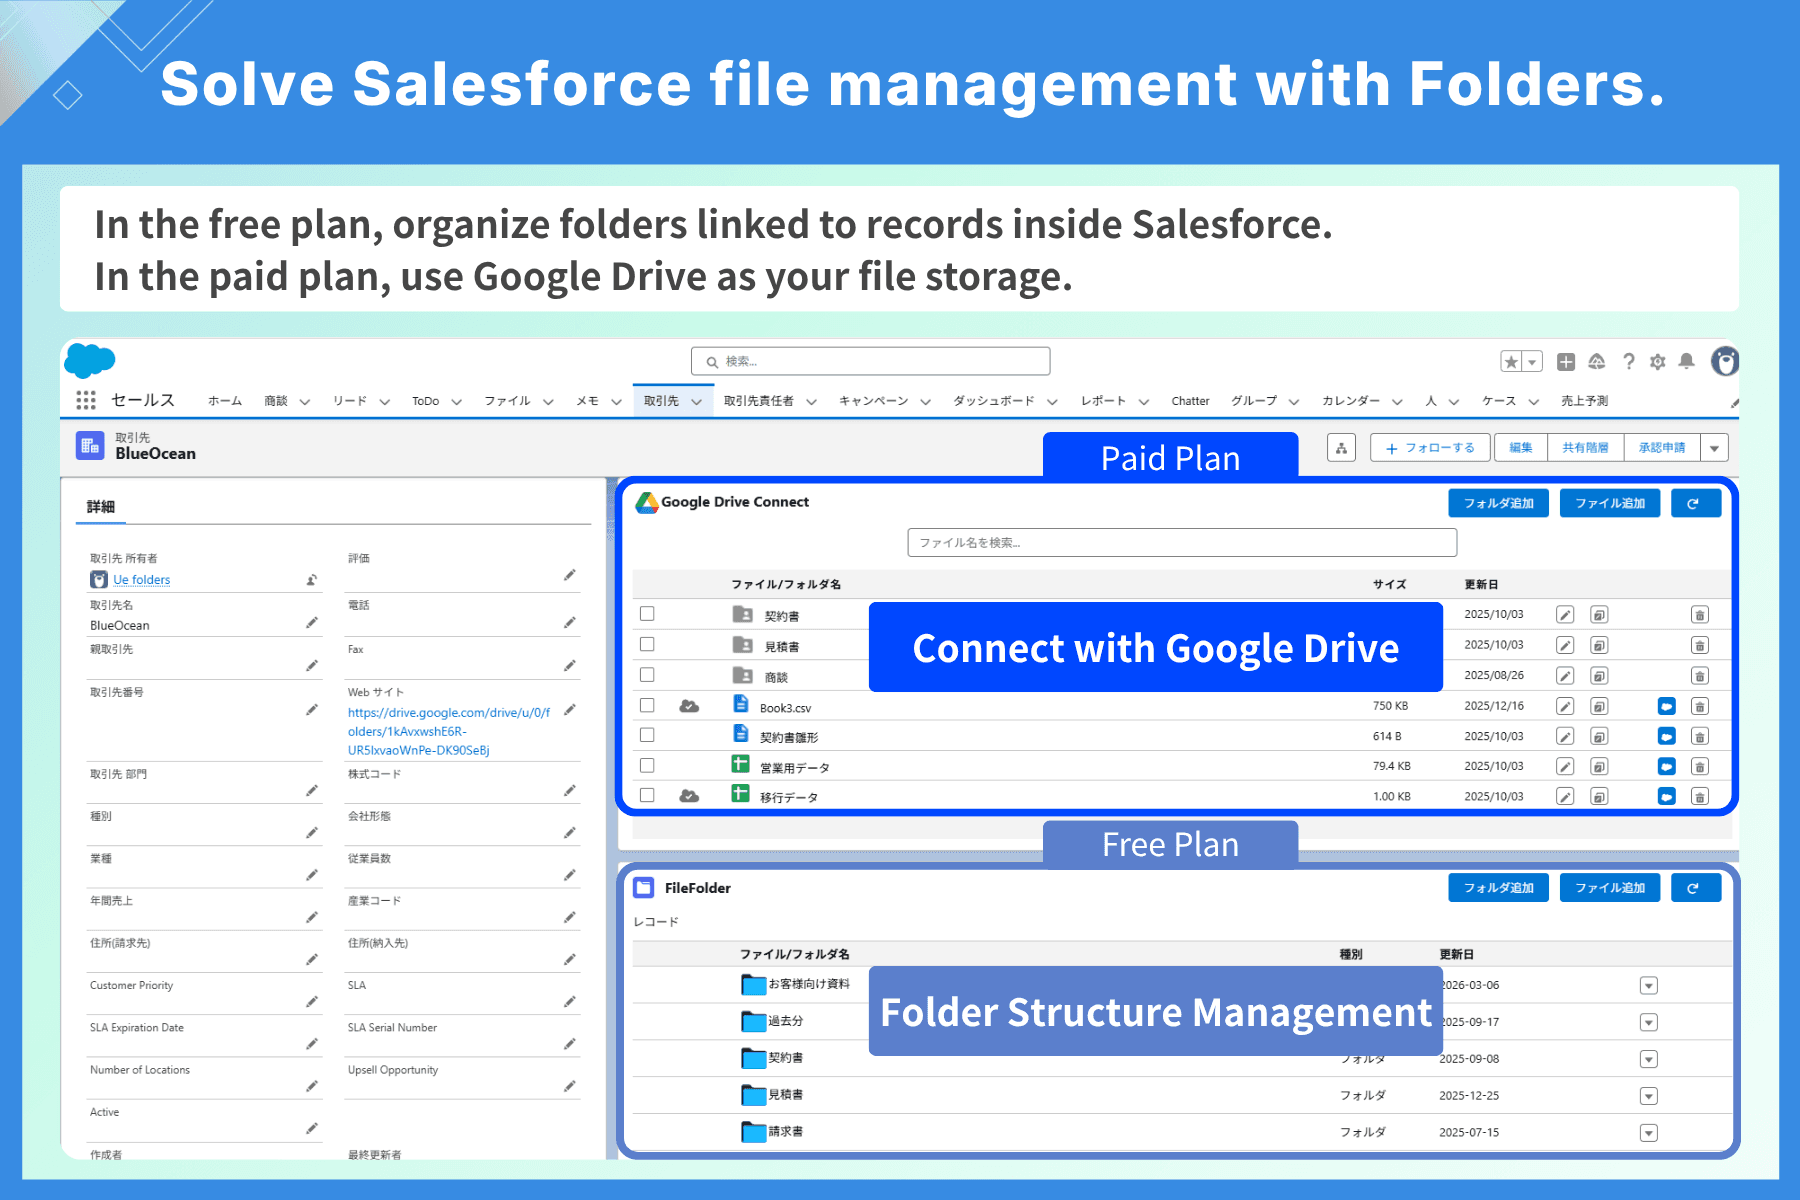This screenshot has width=1800, height=1200.
Task: Add a folder in Google Drive Connect
Action: (x=1499, y=503)
